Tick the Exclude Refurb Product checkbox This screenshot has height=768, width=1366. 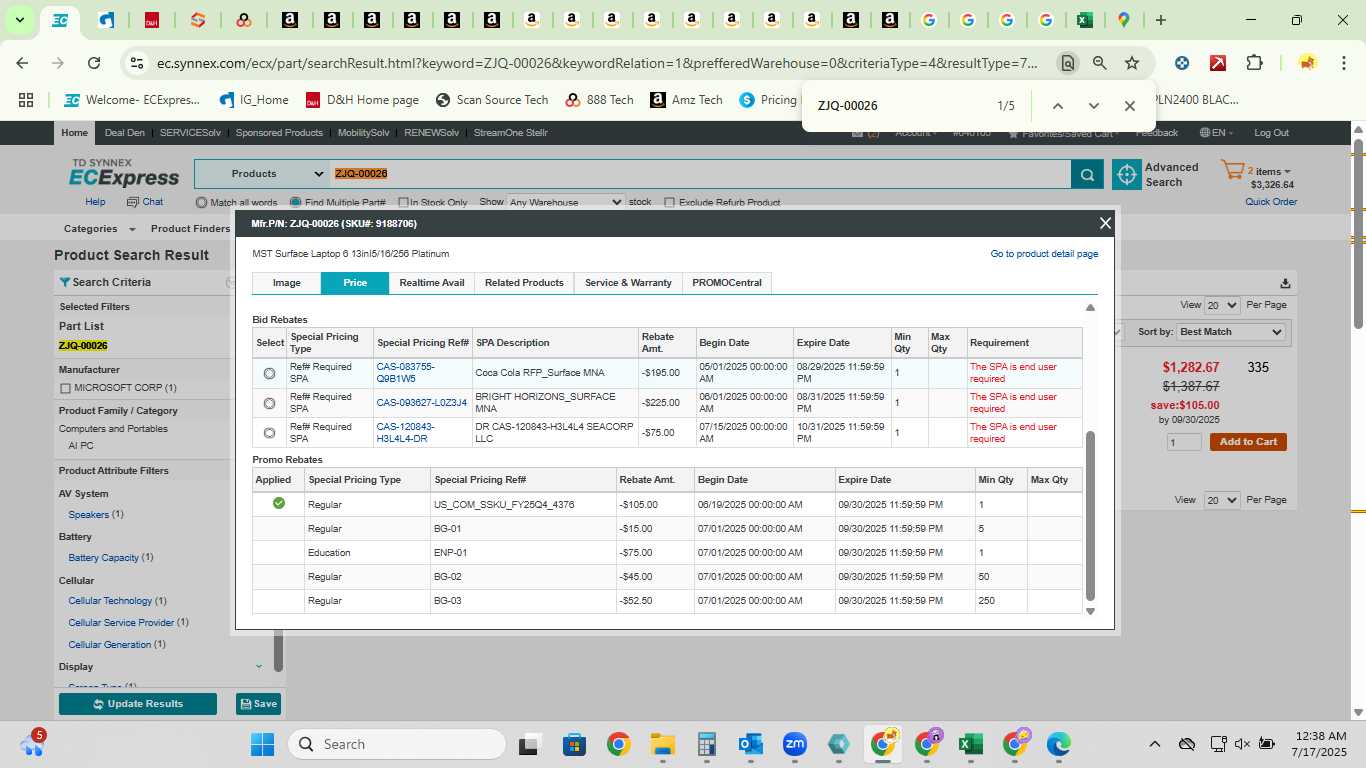click(670, 203)
